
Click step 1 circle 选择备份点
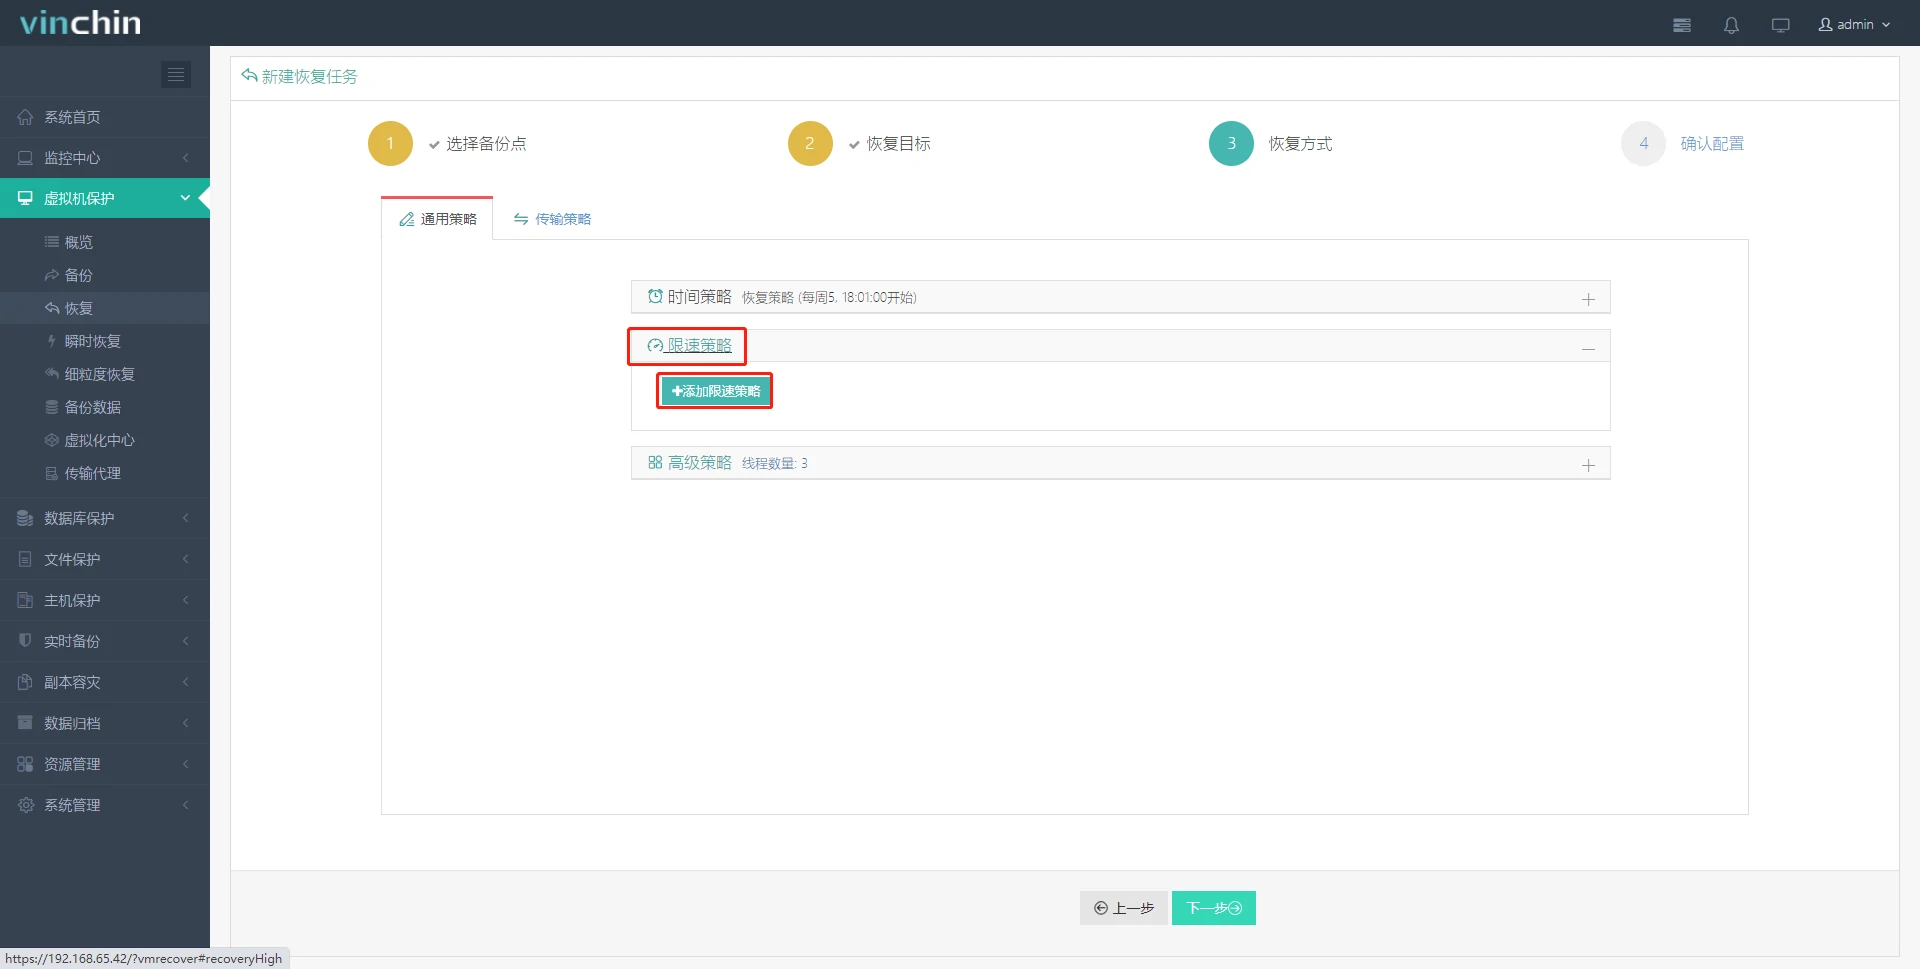tap(390, 143)
